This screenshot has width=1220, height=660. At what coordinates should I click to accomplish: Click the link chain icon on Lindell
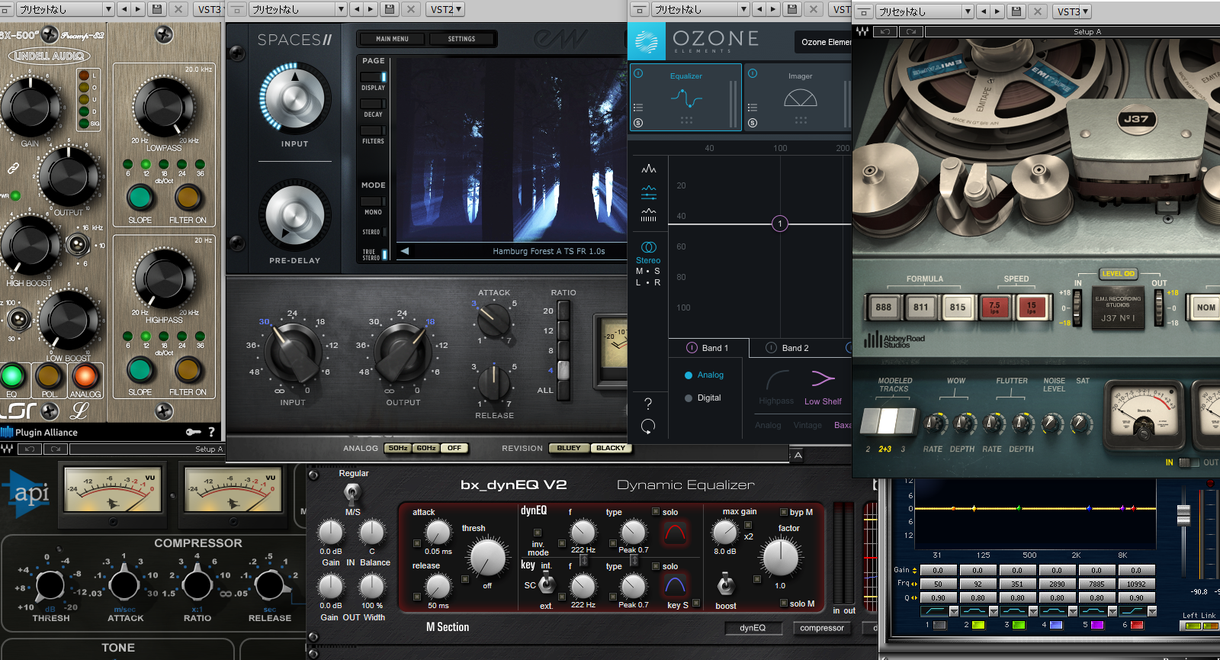point(14,170)
